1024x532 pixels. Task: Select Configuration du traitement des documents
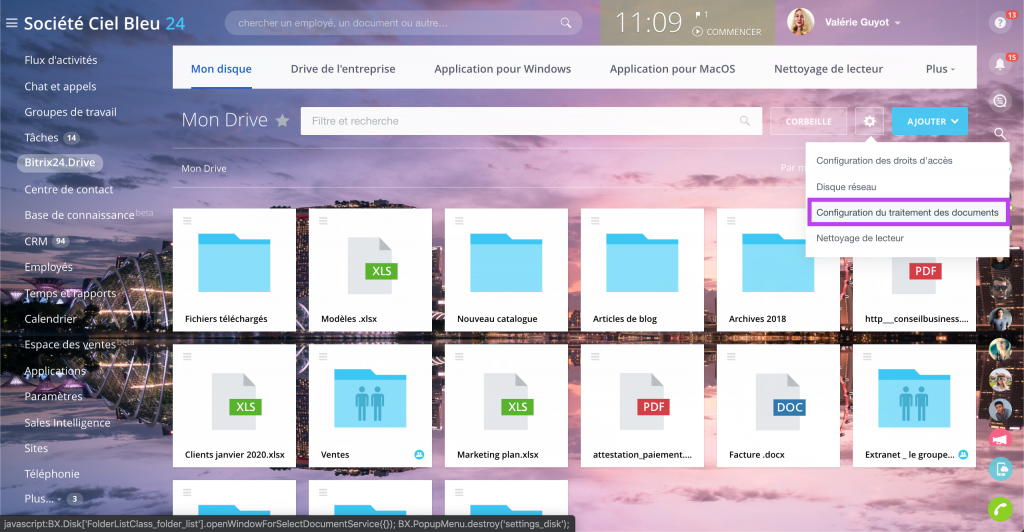point(907,212)
